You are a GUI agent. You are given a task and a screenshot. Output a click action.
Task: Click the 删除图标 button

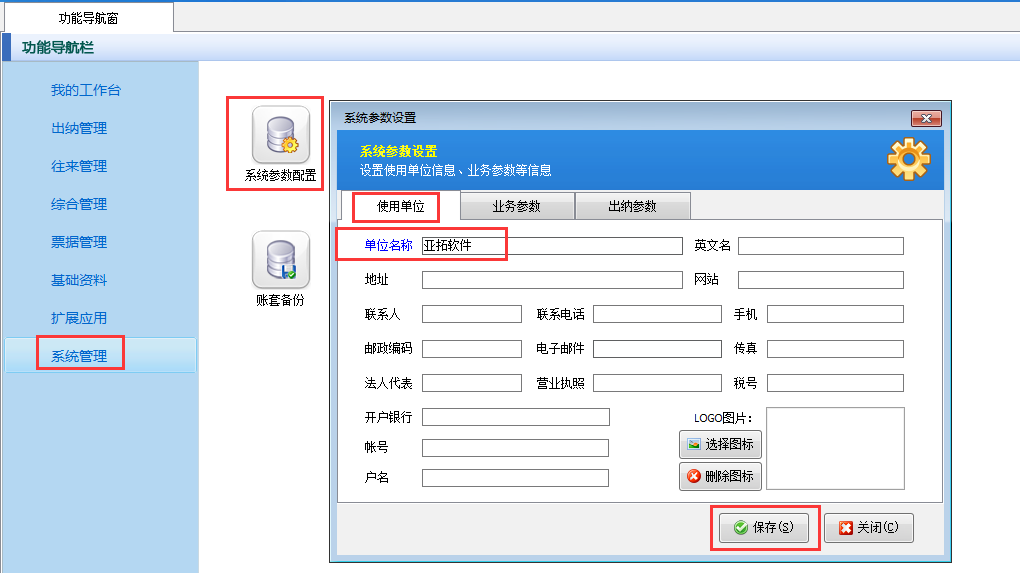[720, 476]
